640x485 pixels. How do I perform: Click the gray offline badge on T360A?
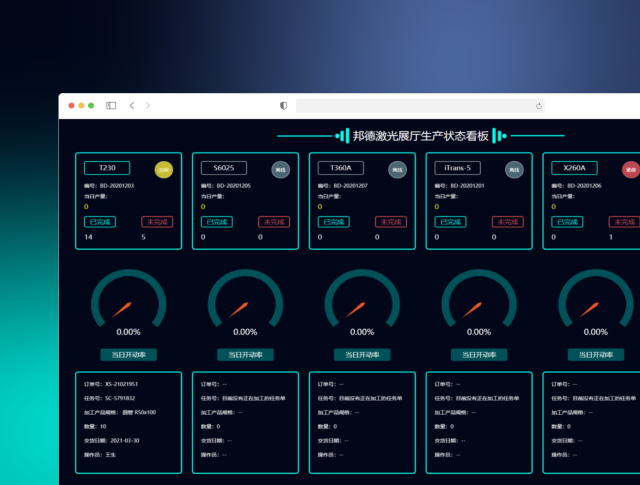(397, 170)
